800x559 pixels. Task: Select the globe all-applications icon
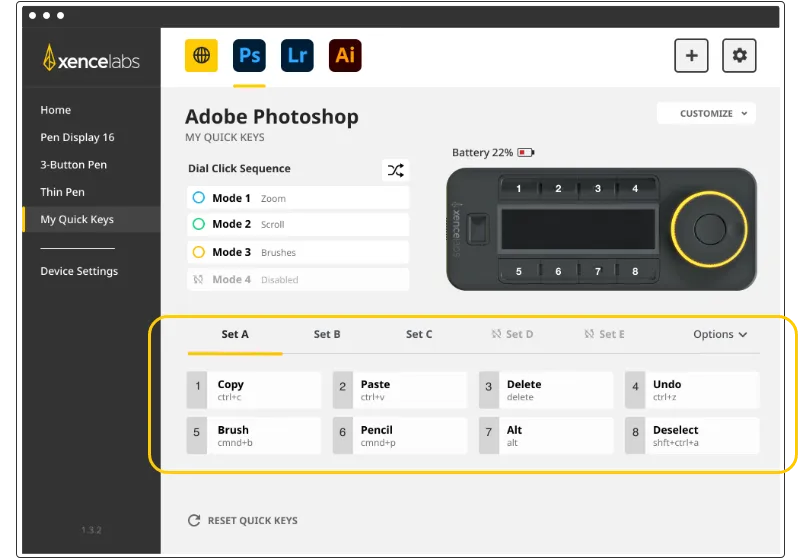click(x=201, y=55)
